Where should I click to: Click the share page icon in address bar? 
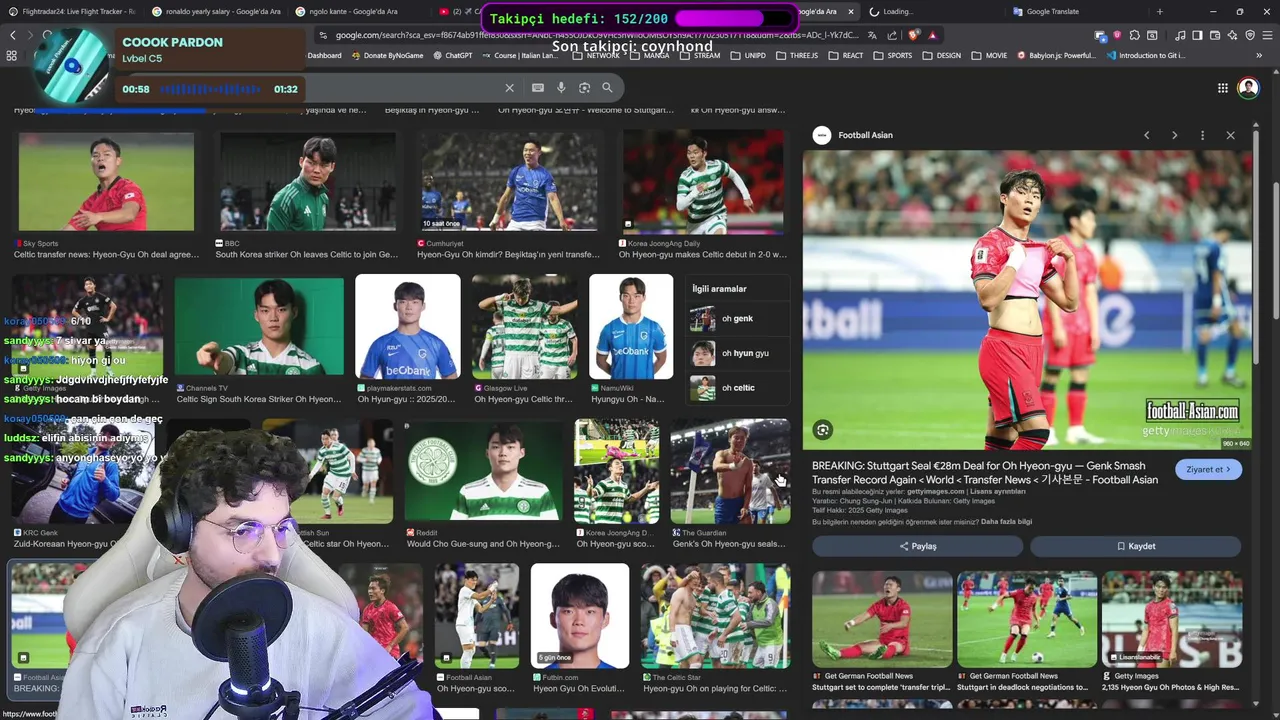(890, 35)
